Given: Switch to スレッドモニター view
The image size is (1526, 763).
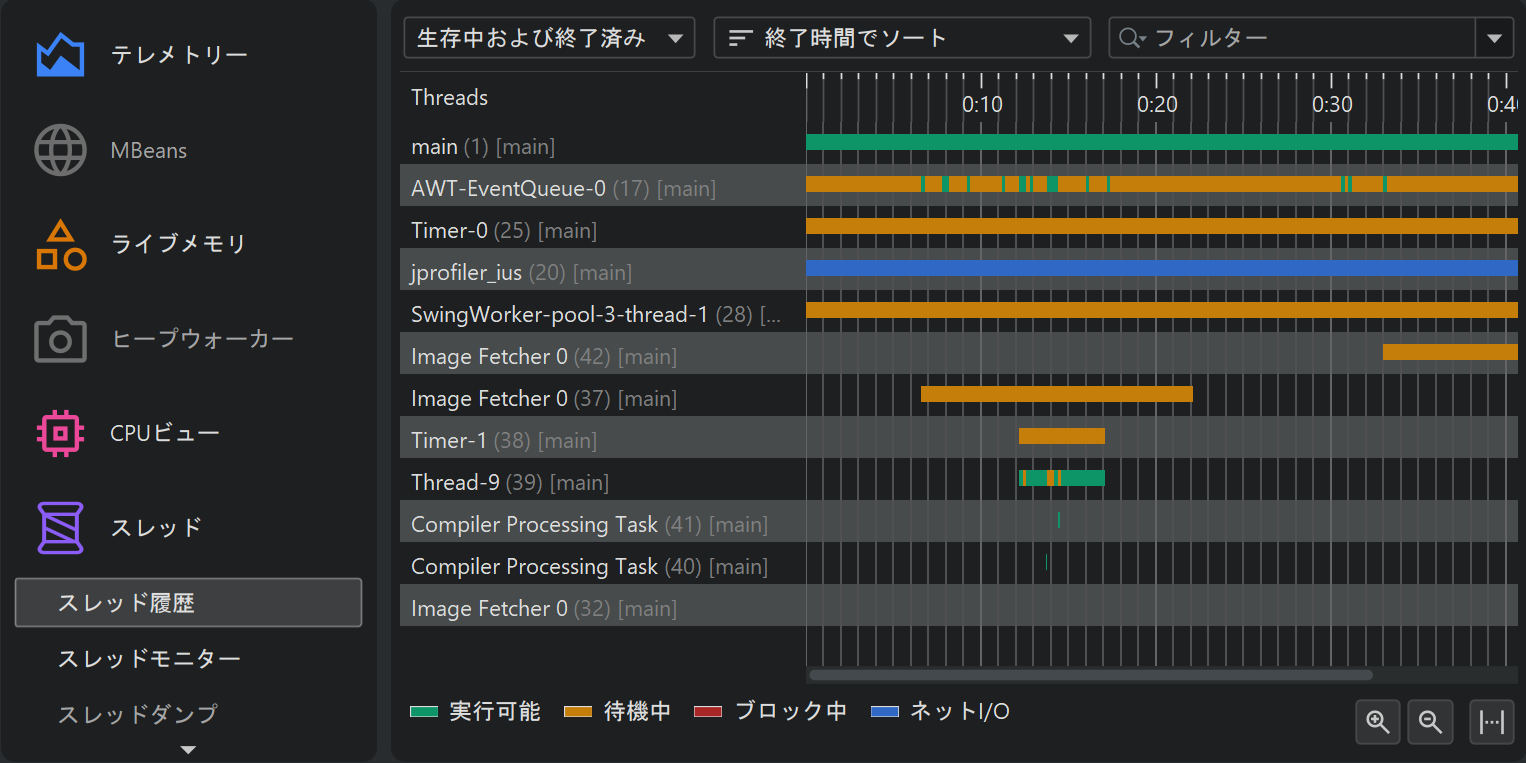Looking at the screenshot, I should pyautogui.click(x=149, y=659).
